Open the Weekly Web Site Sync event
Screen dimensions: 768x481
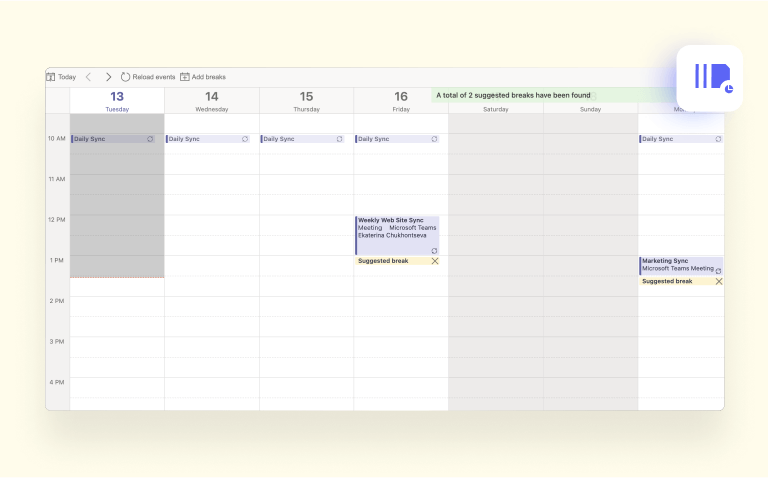point(397,236)
